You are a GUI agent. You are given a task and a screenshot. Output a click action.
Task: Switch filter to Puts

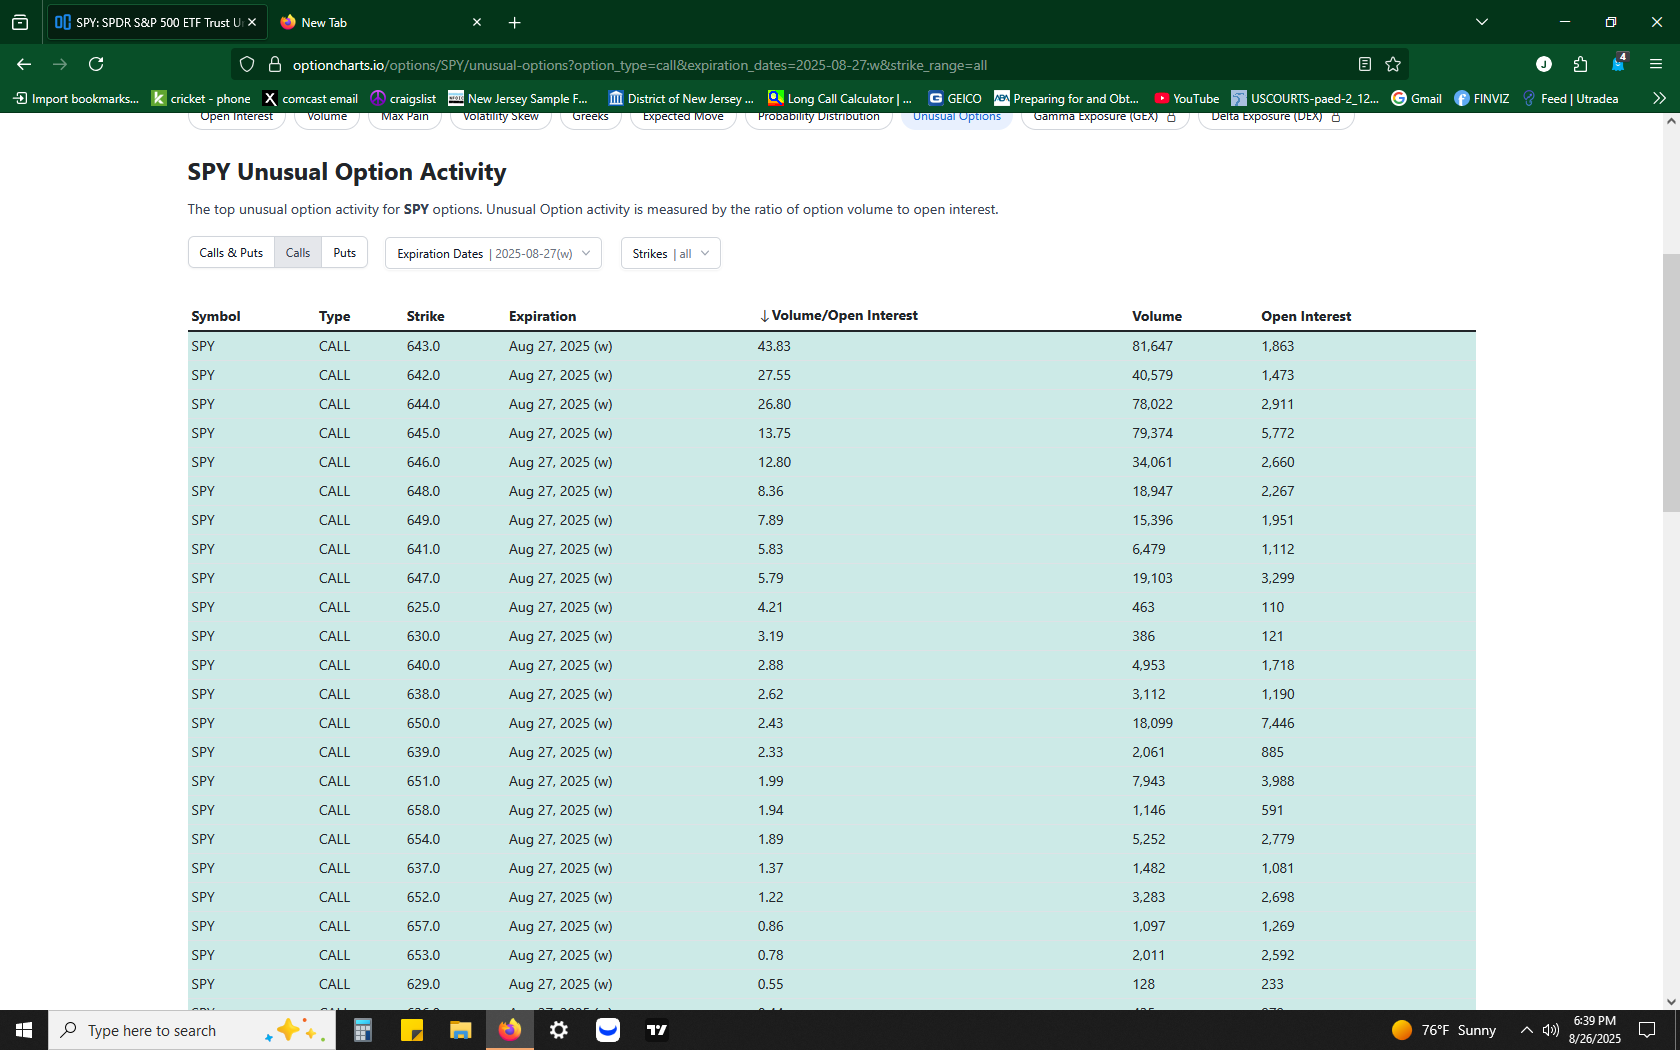click(345, 253)
